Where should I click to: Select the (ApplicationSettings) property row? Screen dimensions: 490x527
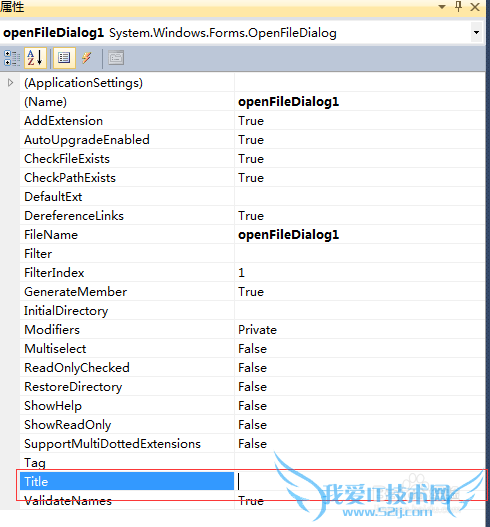coord(127,83)
